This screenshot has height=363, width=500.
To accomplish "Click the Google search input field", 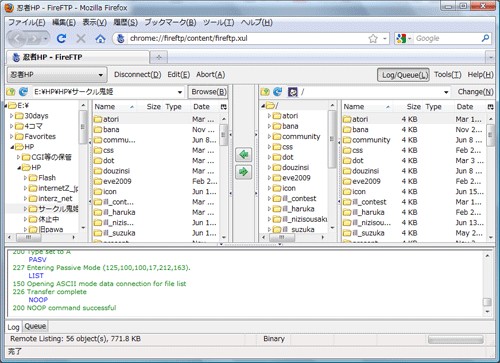I will [x=447, y=39].
